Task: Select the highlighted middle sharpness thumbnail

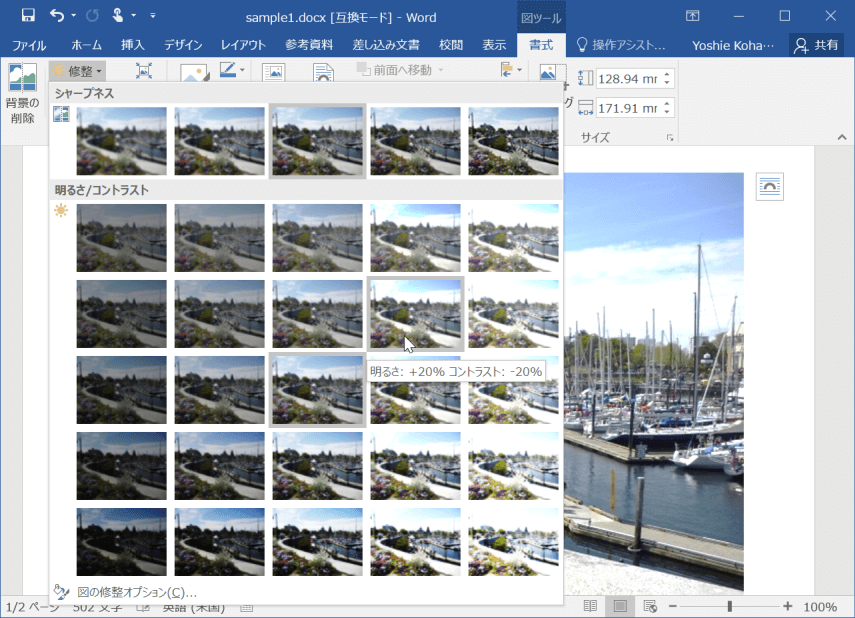Action: tap(317, 141)
